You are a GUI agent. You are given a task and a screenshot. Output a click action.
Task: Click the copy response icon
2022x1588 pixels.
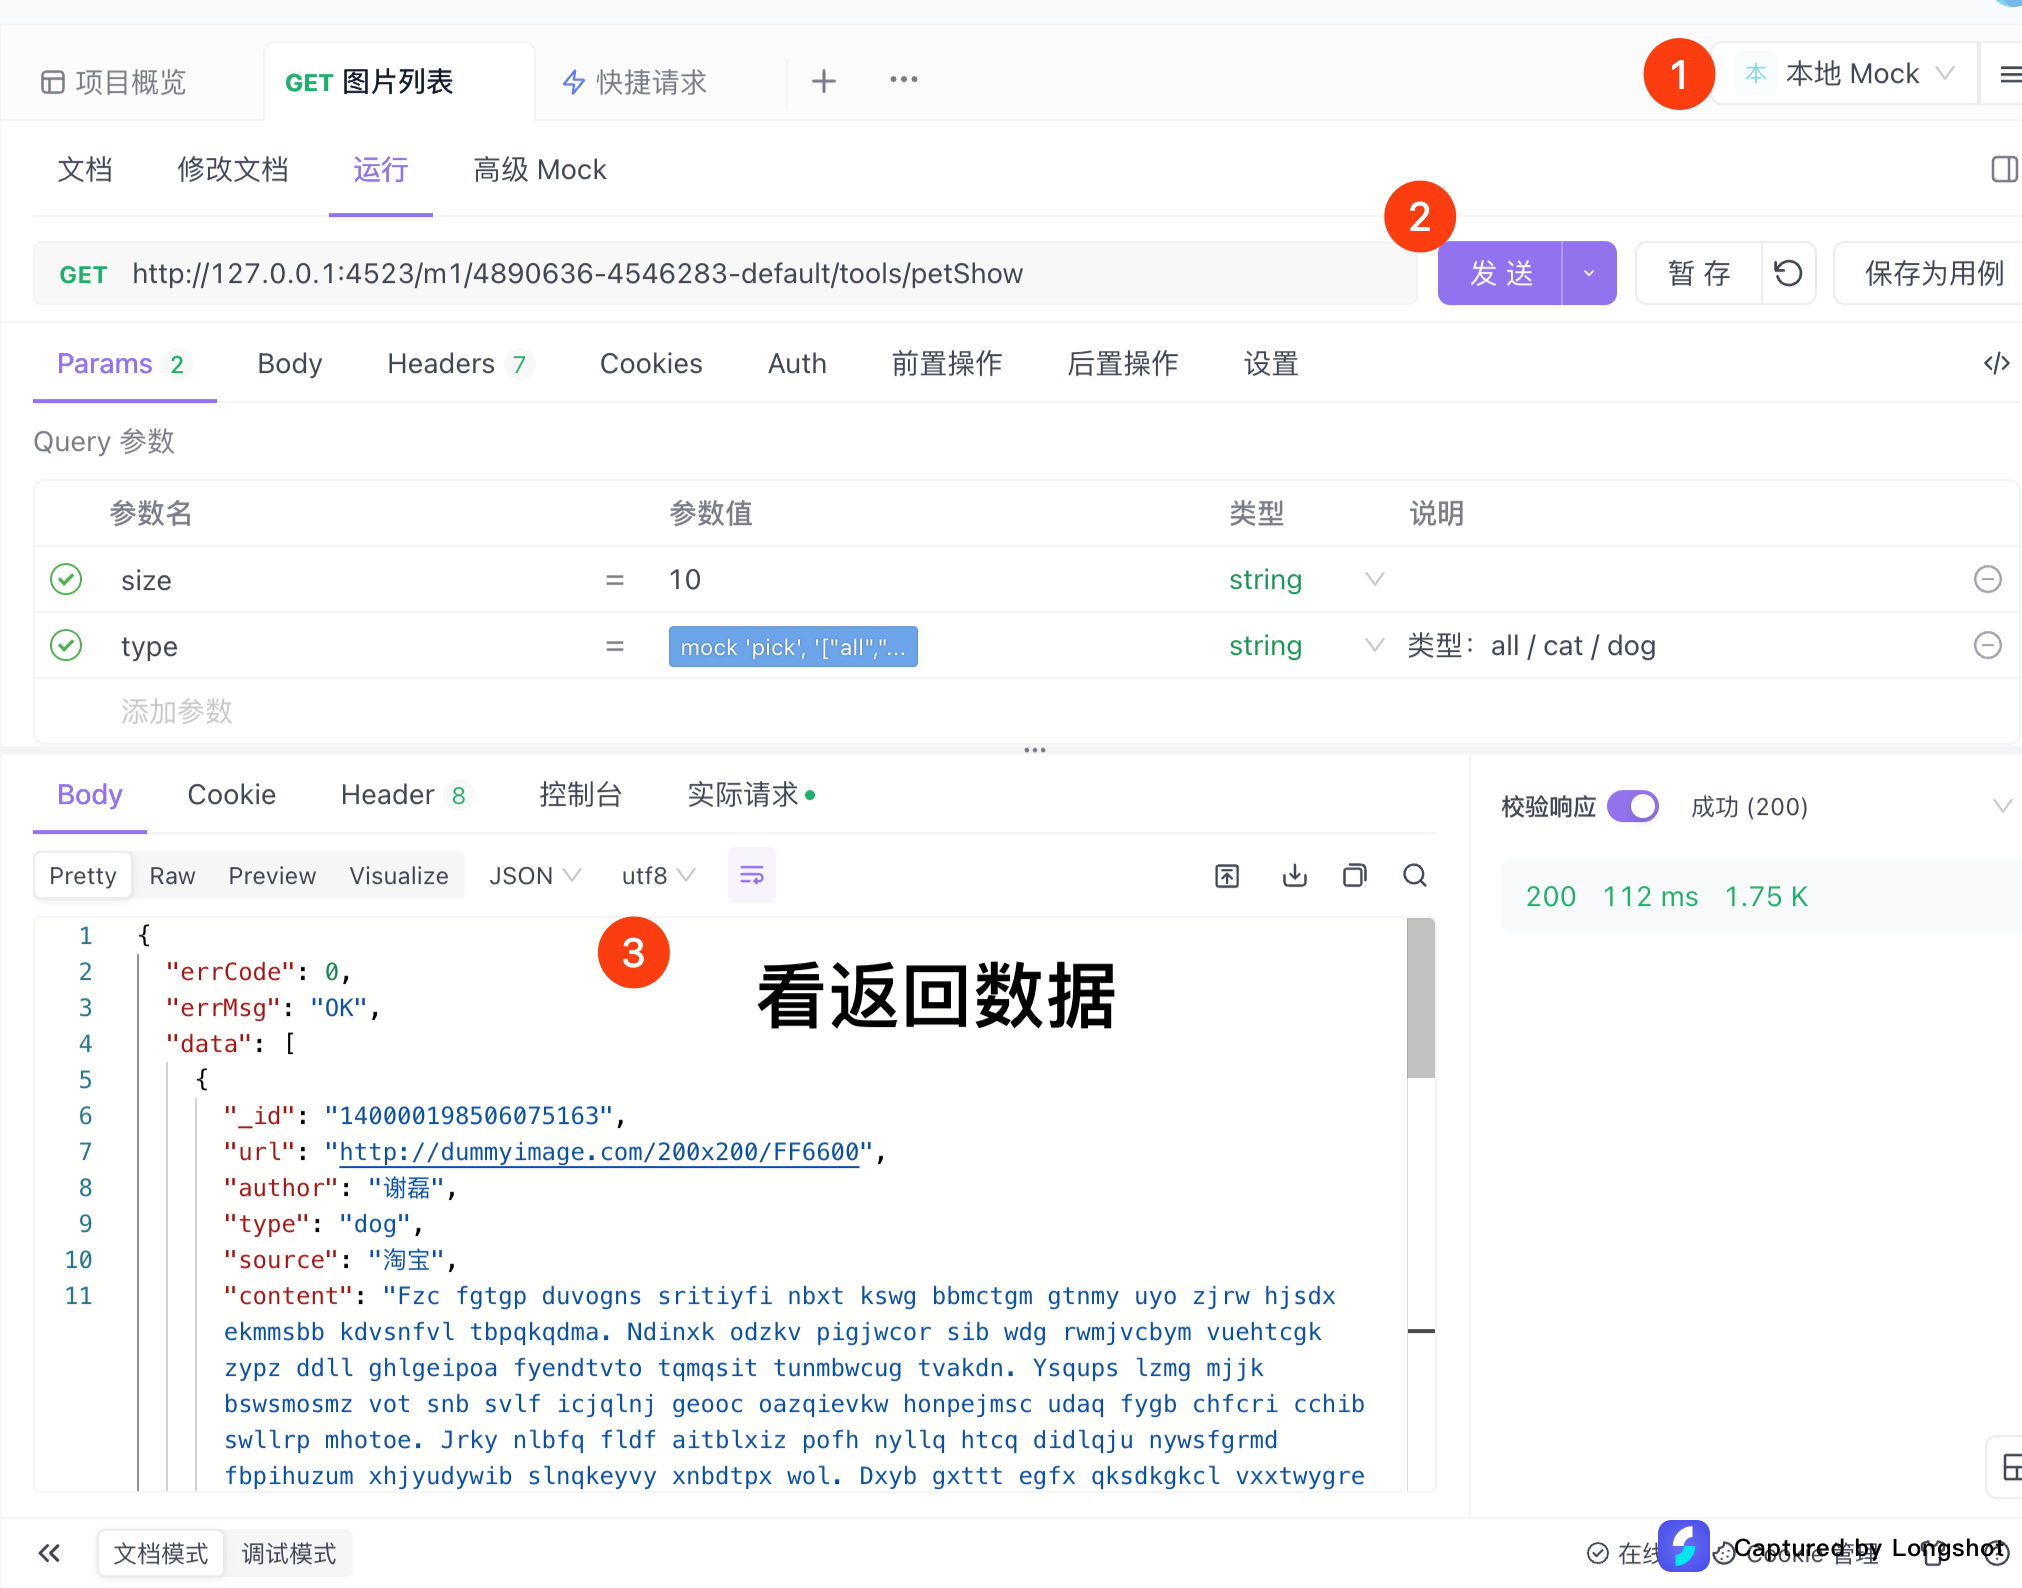(1355, 876)
